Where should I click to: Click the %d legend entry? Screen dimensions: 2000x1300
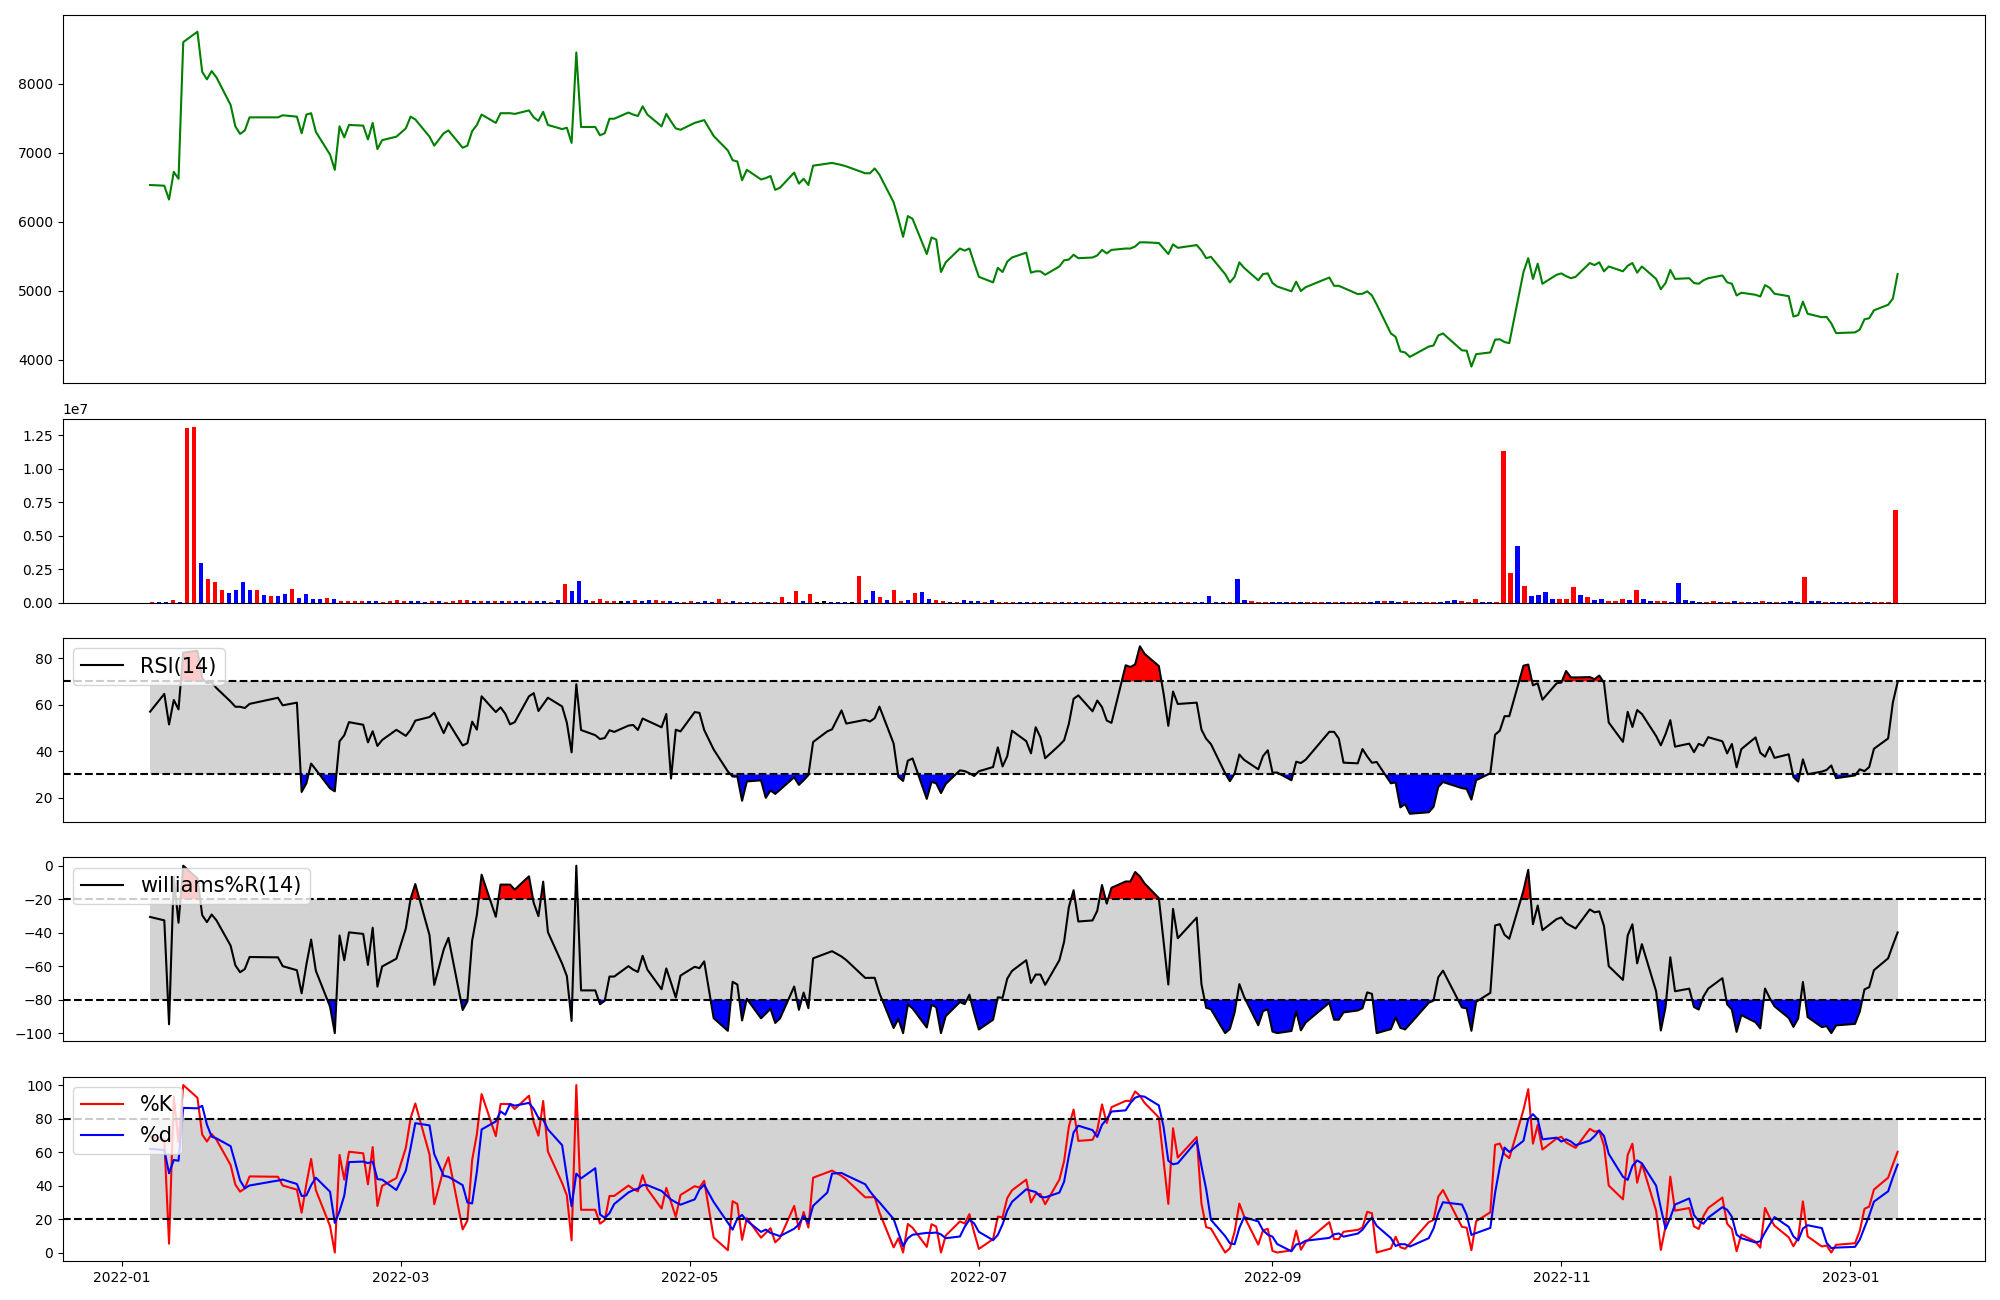tap(155, 1135)
